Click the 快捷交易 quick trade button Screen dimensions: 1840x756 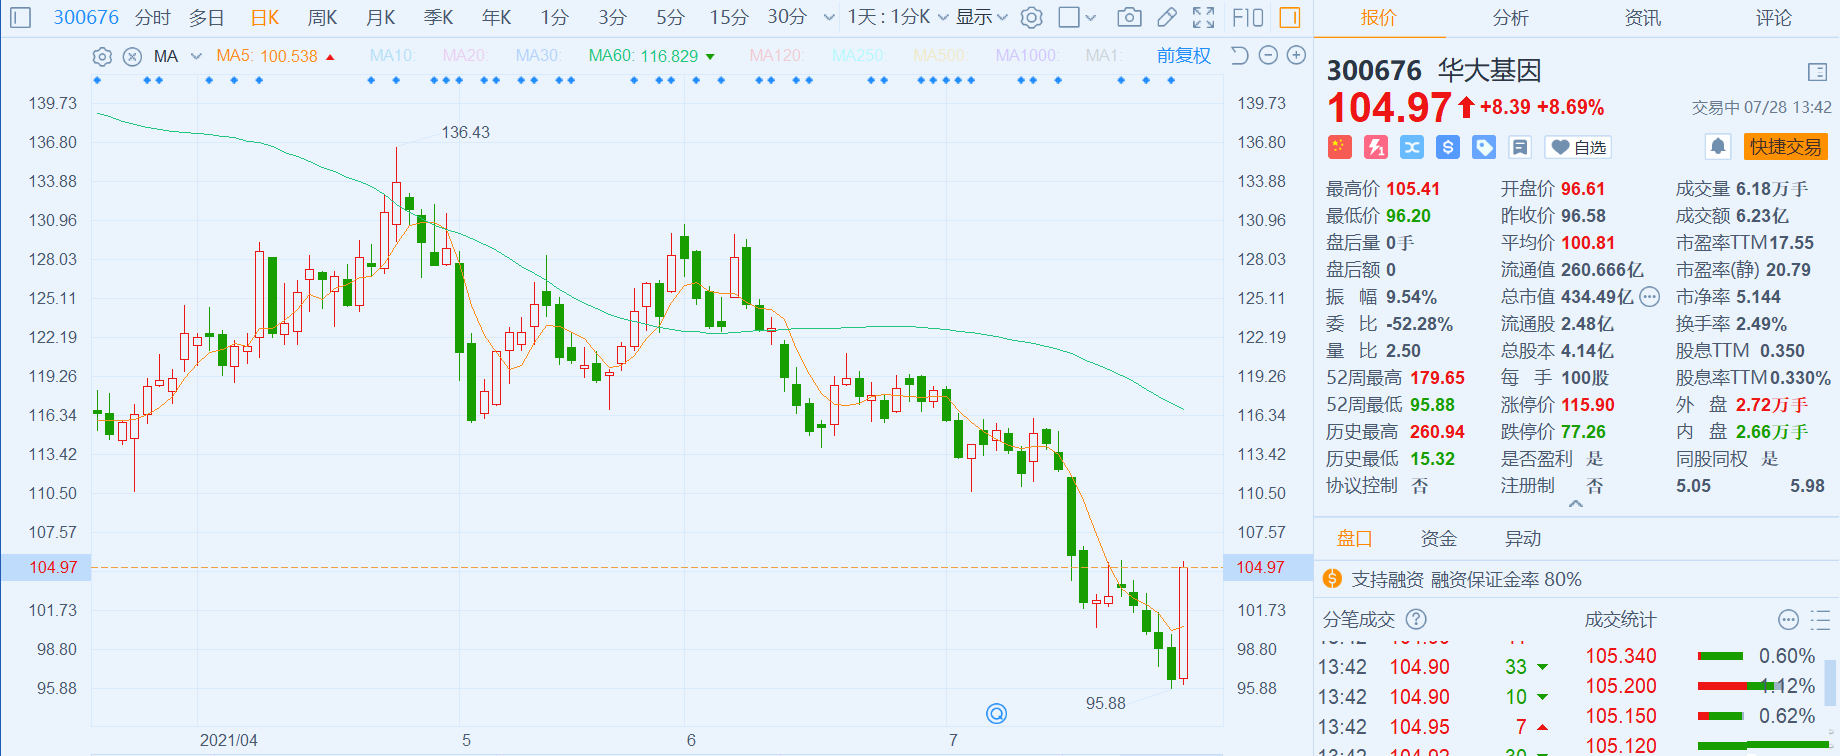point(1785,147)
